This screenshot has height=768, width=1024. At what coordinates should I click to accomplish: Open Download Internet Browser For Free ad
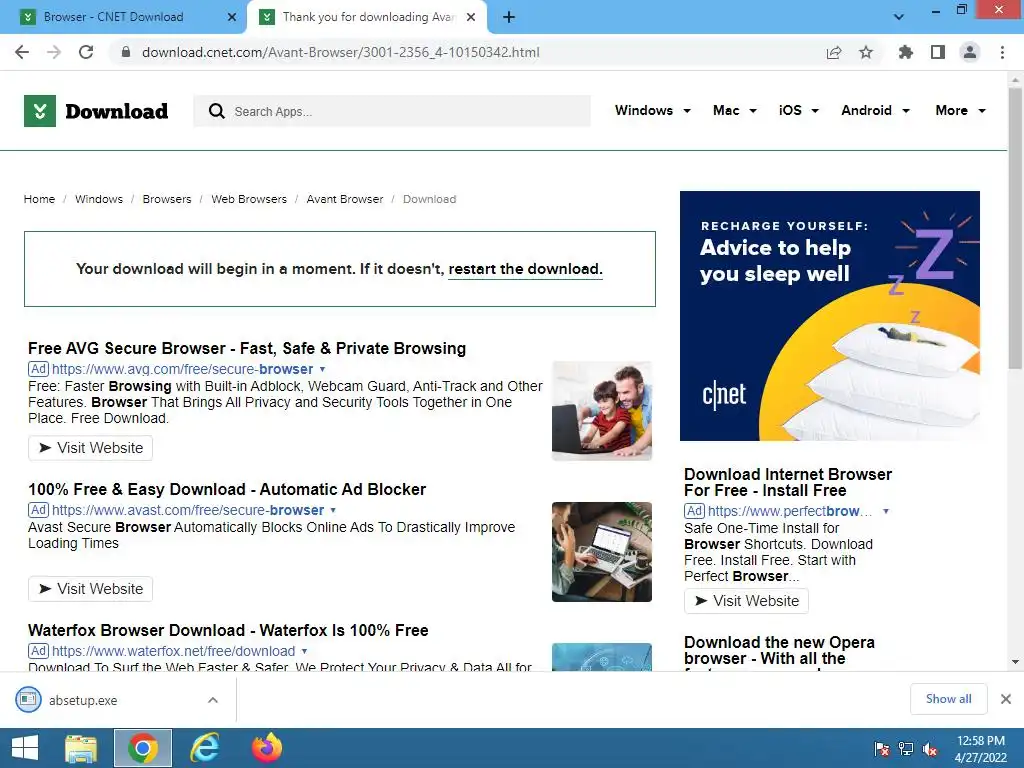tap(788, 483)
